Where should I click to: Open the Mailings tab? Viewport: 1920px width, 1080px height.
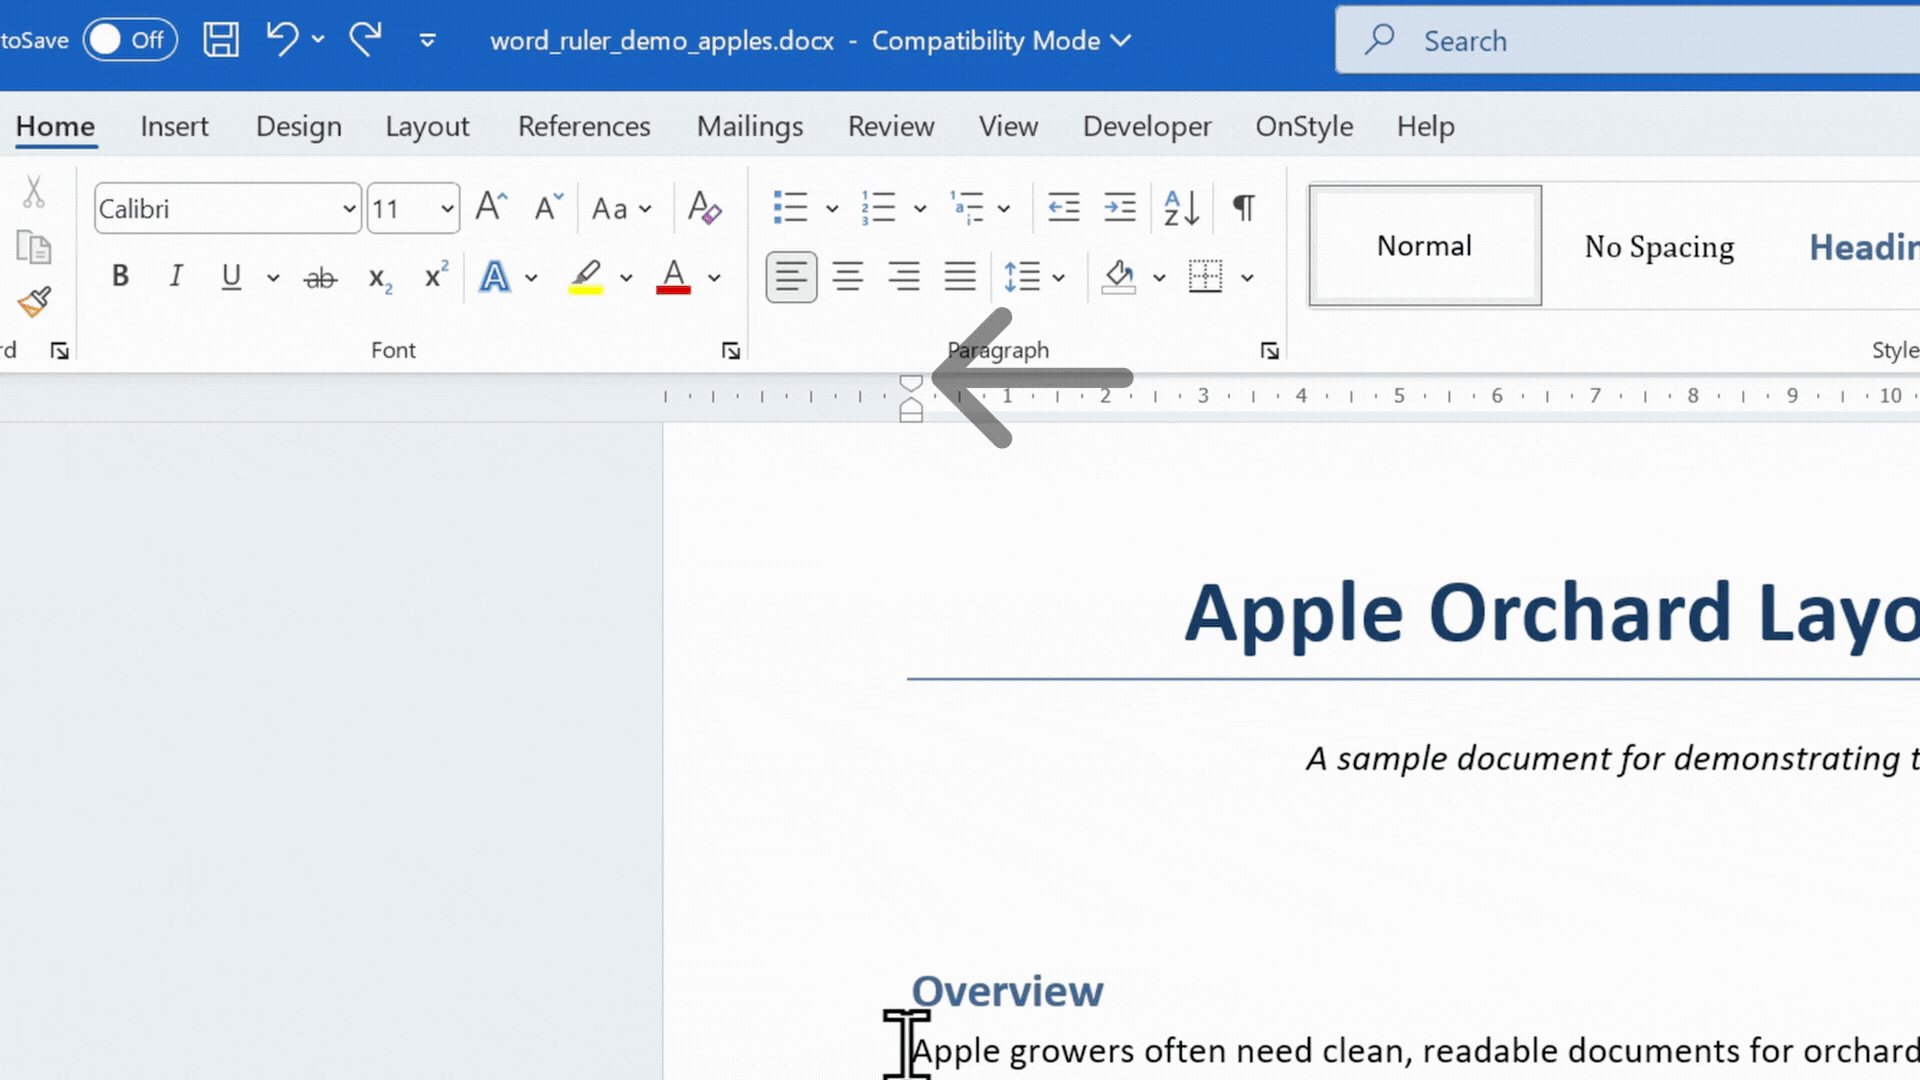tap(750, 126)
